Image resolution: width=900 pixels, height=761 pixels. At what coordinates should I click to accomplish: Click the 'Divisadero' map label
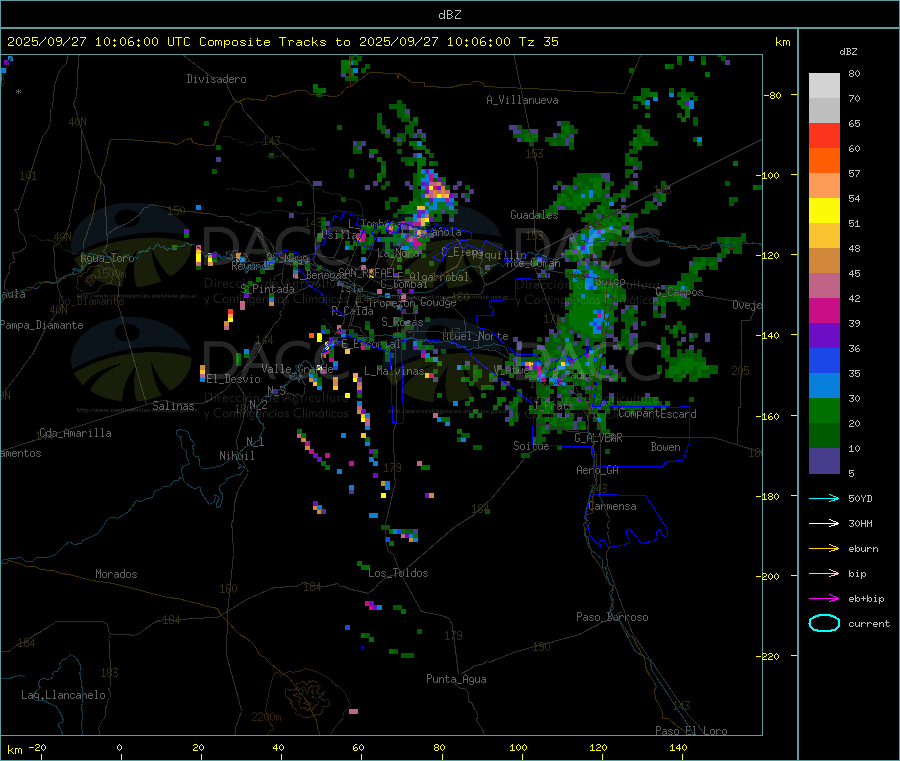click(216, 79)
